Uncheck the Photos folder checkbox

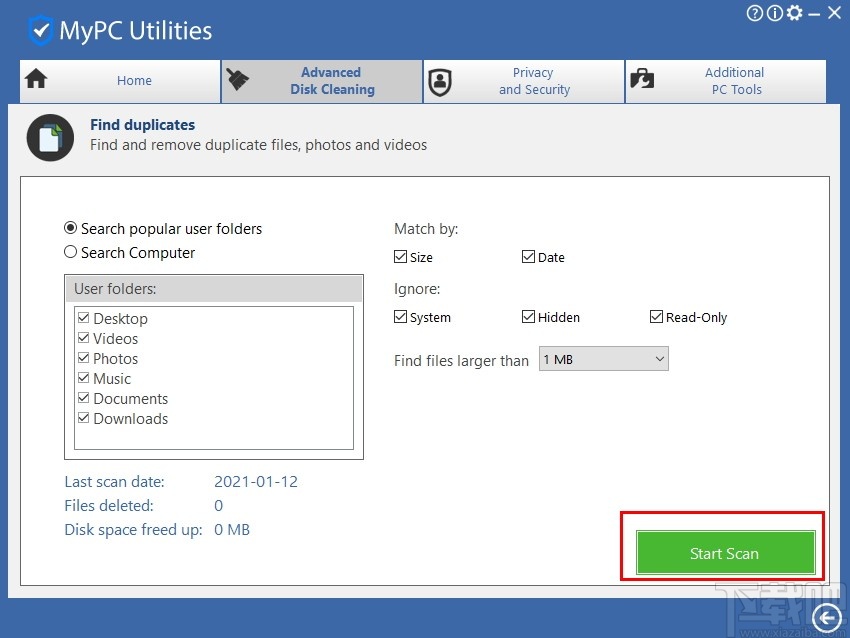click(84, 358)
